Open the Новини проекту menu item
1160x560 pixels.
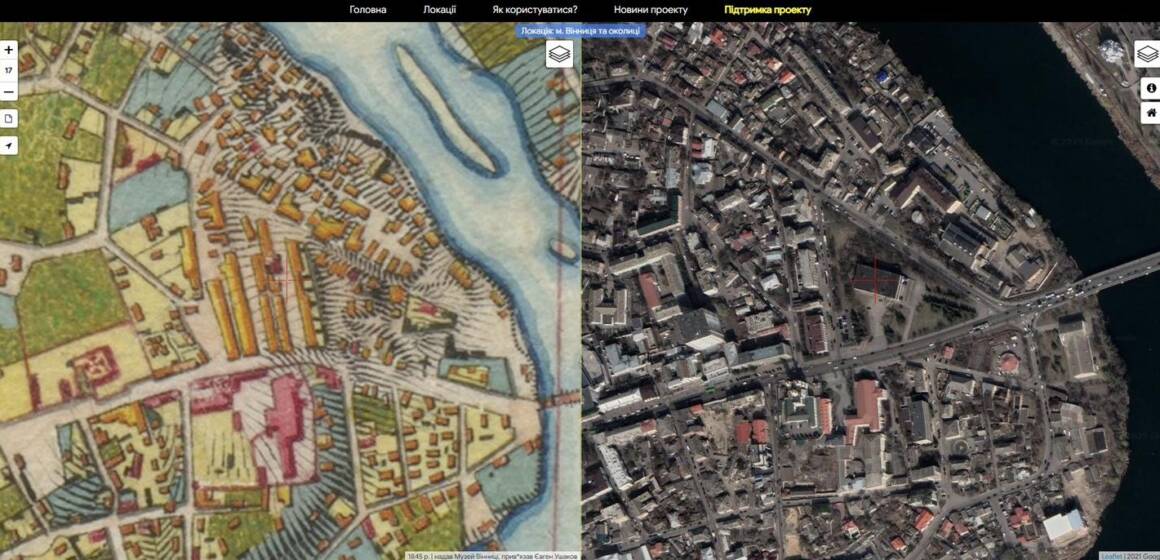click(x=650, y=10)
